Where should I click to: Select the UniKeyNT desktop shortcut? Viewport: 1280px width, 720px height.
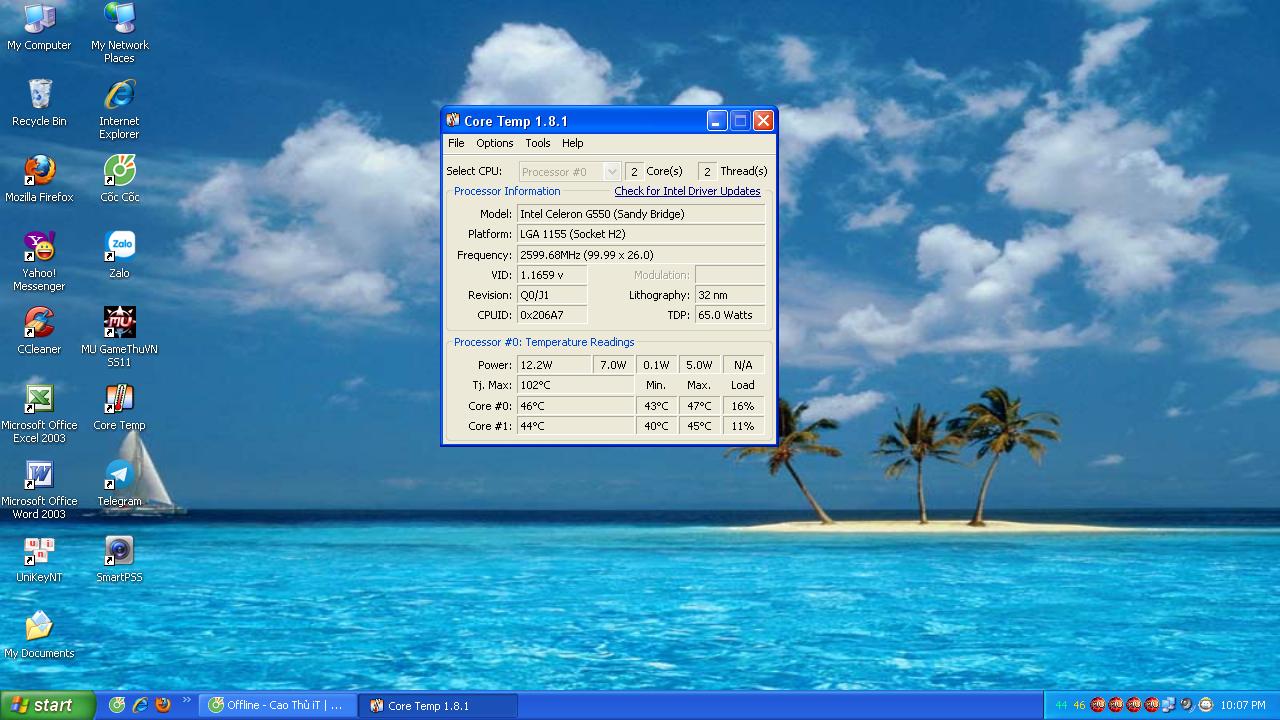pos(39,559)
